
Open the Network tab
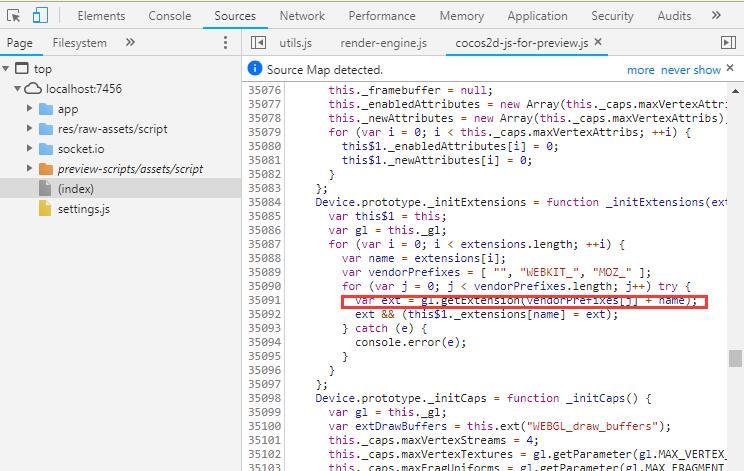pyautogui.click(x=302, y=16)
